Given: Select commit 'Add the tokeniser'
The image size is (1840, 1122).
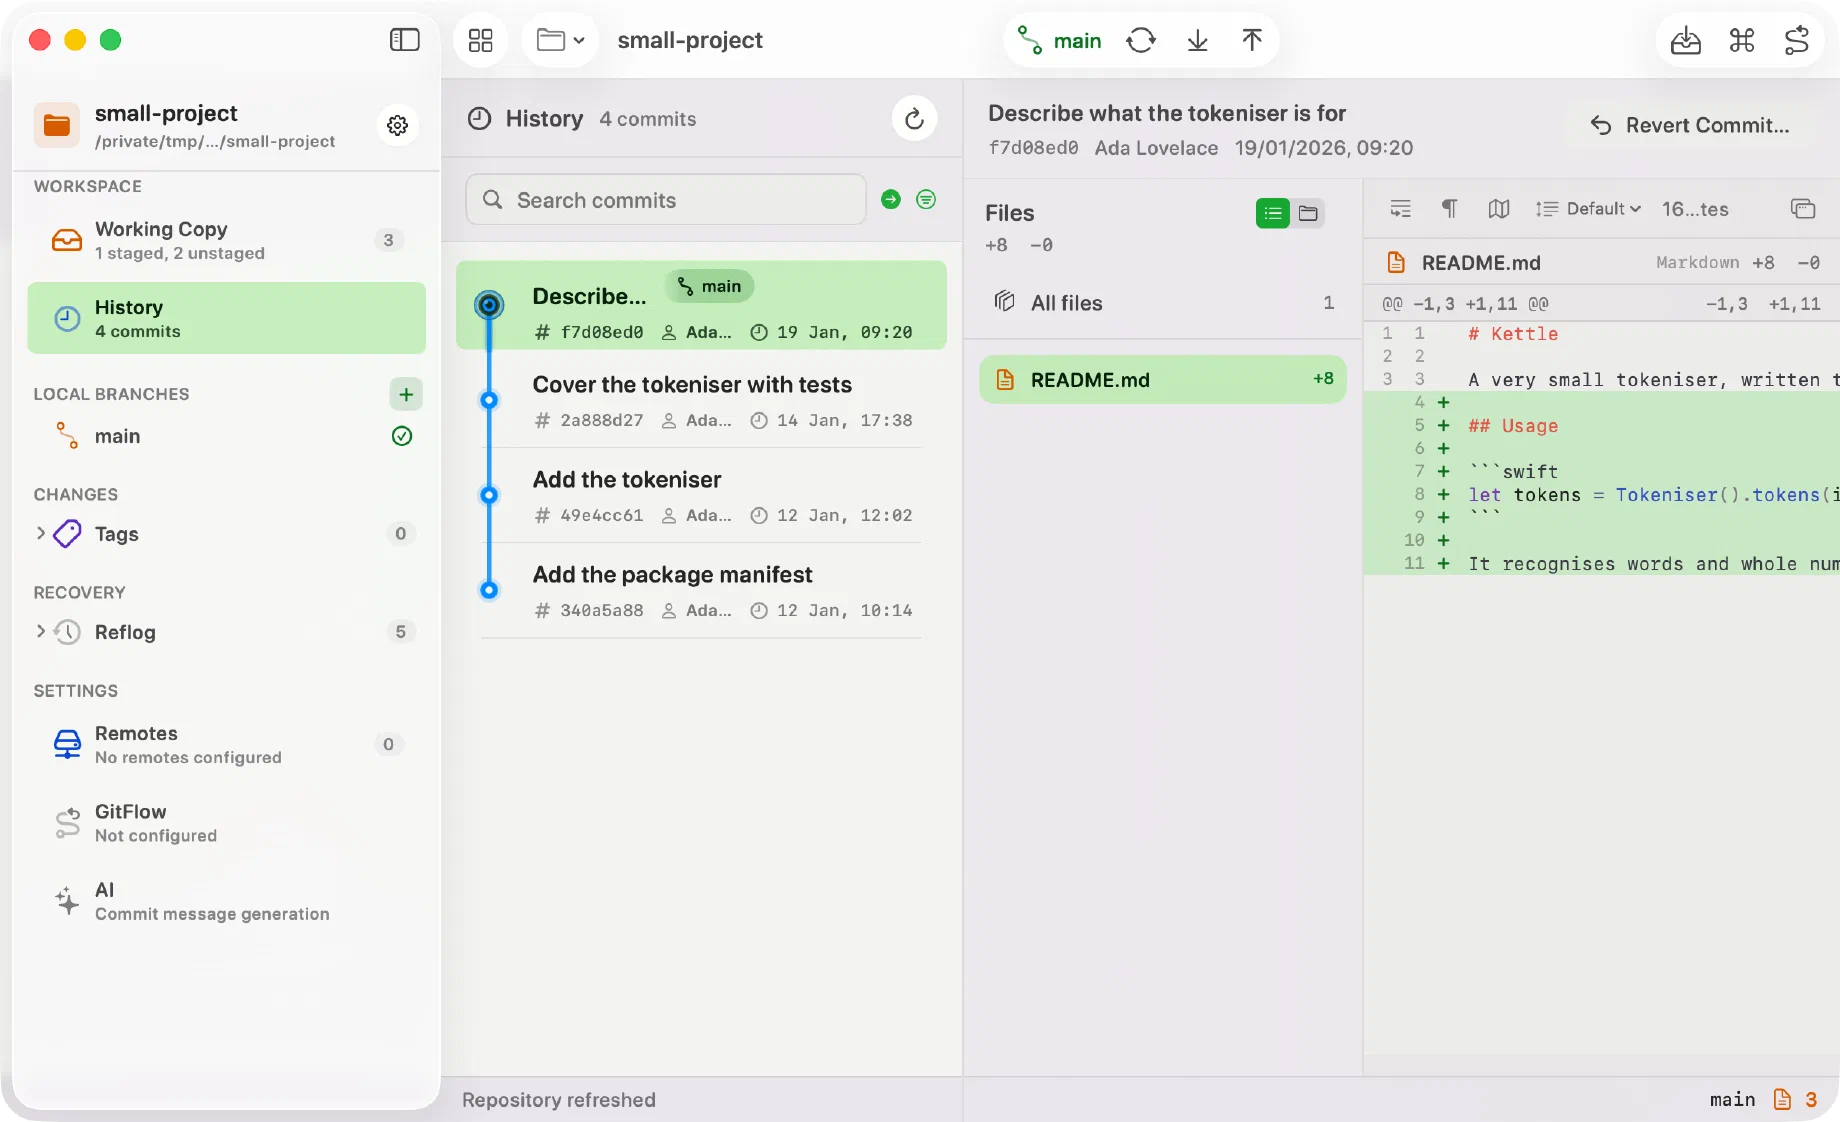Looking at the screenshot, I should point(701,495).
